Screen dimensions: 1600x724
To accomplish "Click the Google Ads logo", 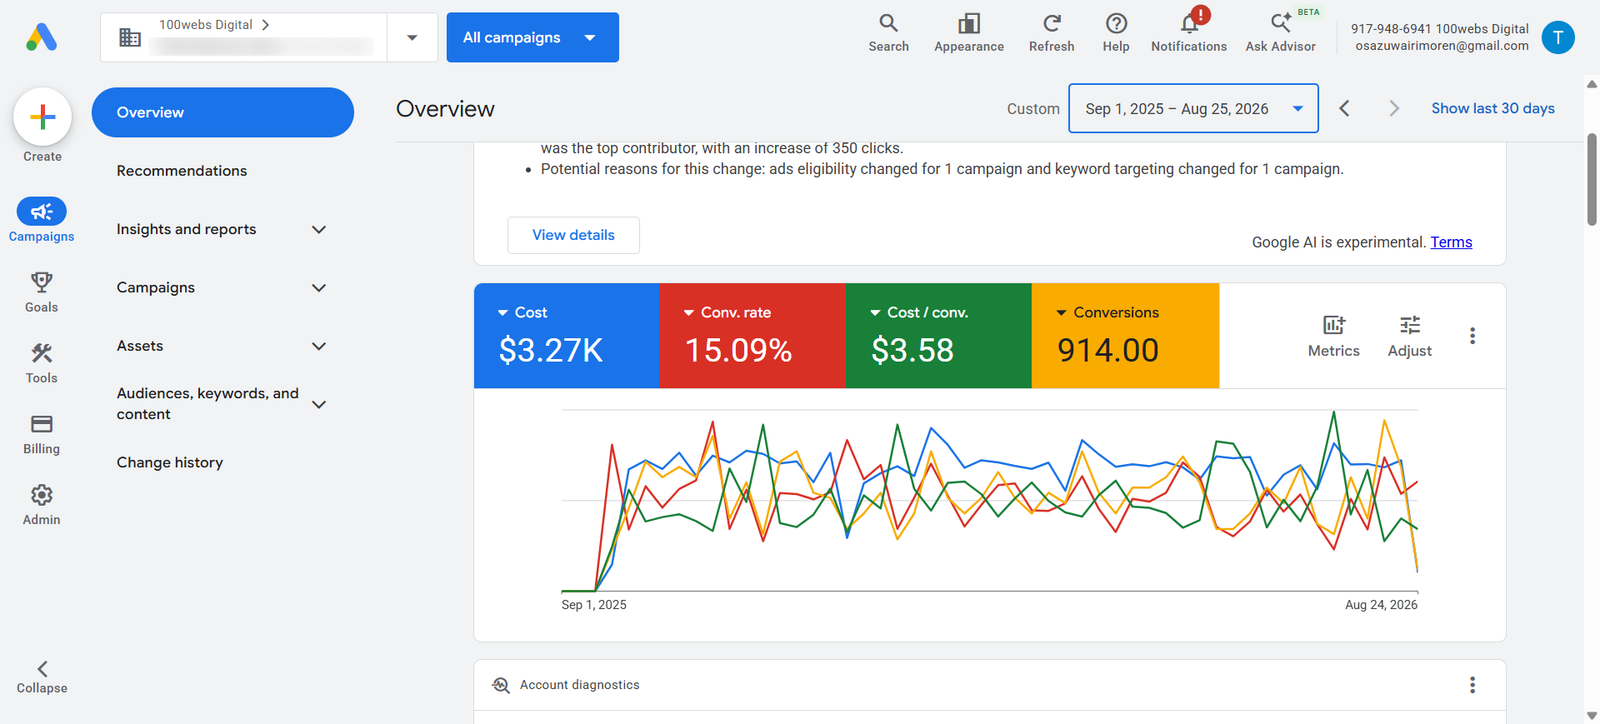I will (x=41, y=37).
